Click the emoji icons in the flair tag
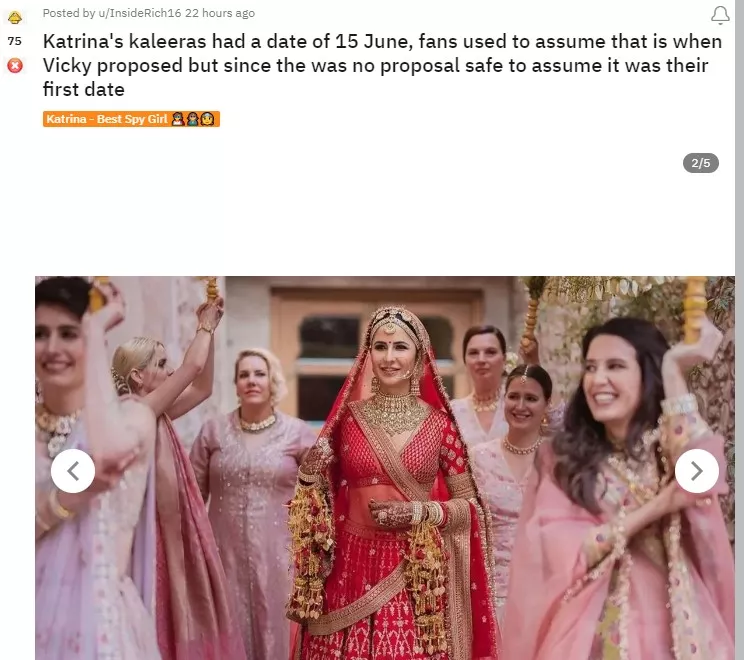This screenshot has height=660, width=744. coord(193,119)
